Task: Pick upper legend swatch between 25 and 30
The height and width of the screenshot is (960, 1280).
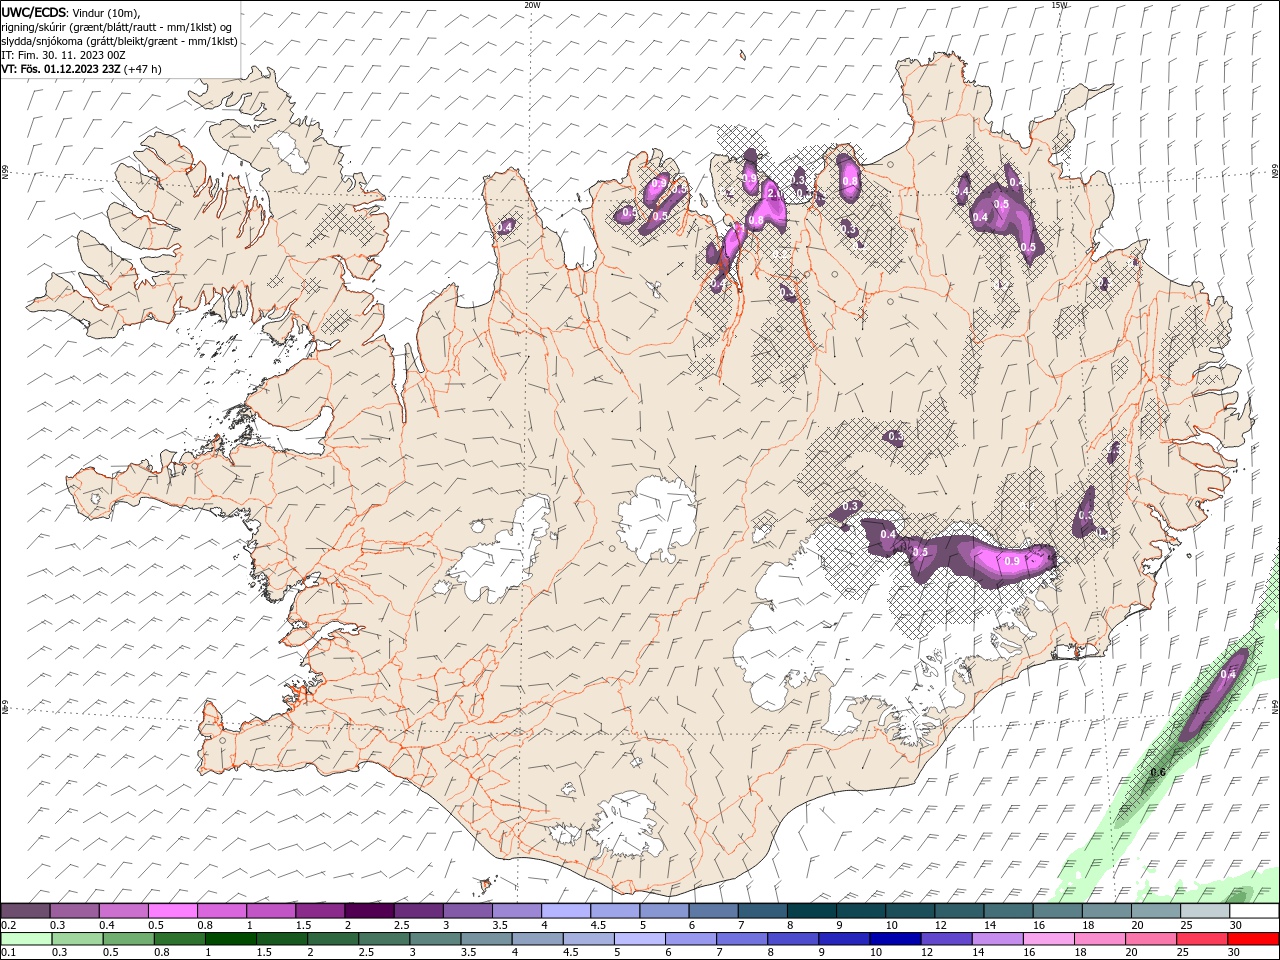Action: click(1205, 911)
